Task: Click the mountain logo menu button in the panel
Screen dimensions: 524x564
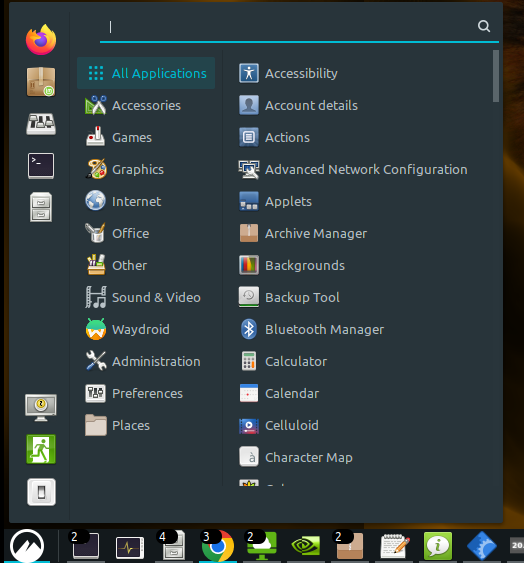Action: (27, 546)
